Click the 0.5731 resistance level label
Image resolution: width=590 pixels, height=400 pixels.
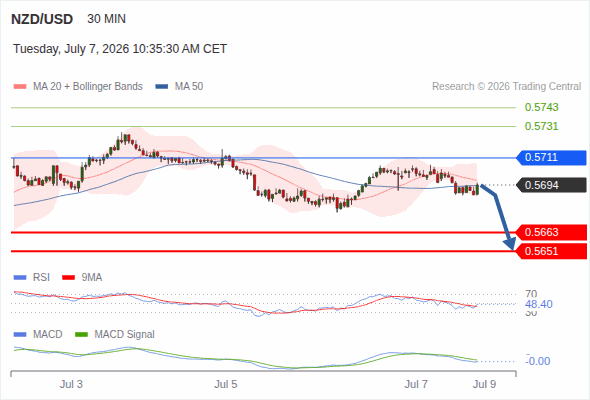(x=541, y=126)
